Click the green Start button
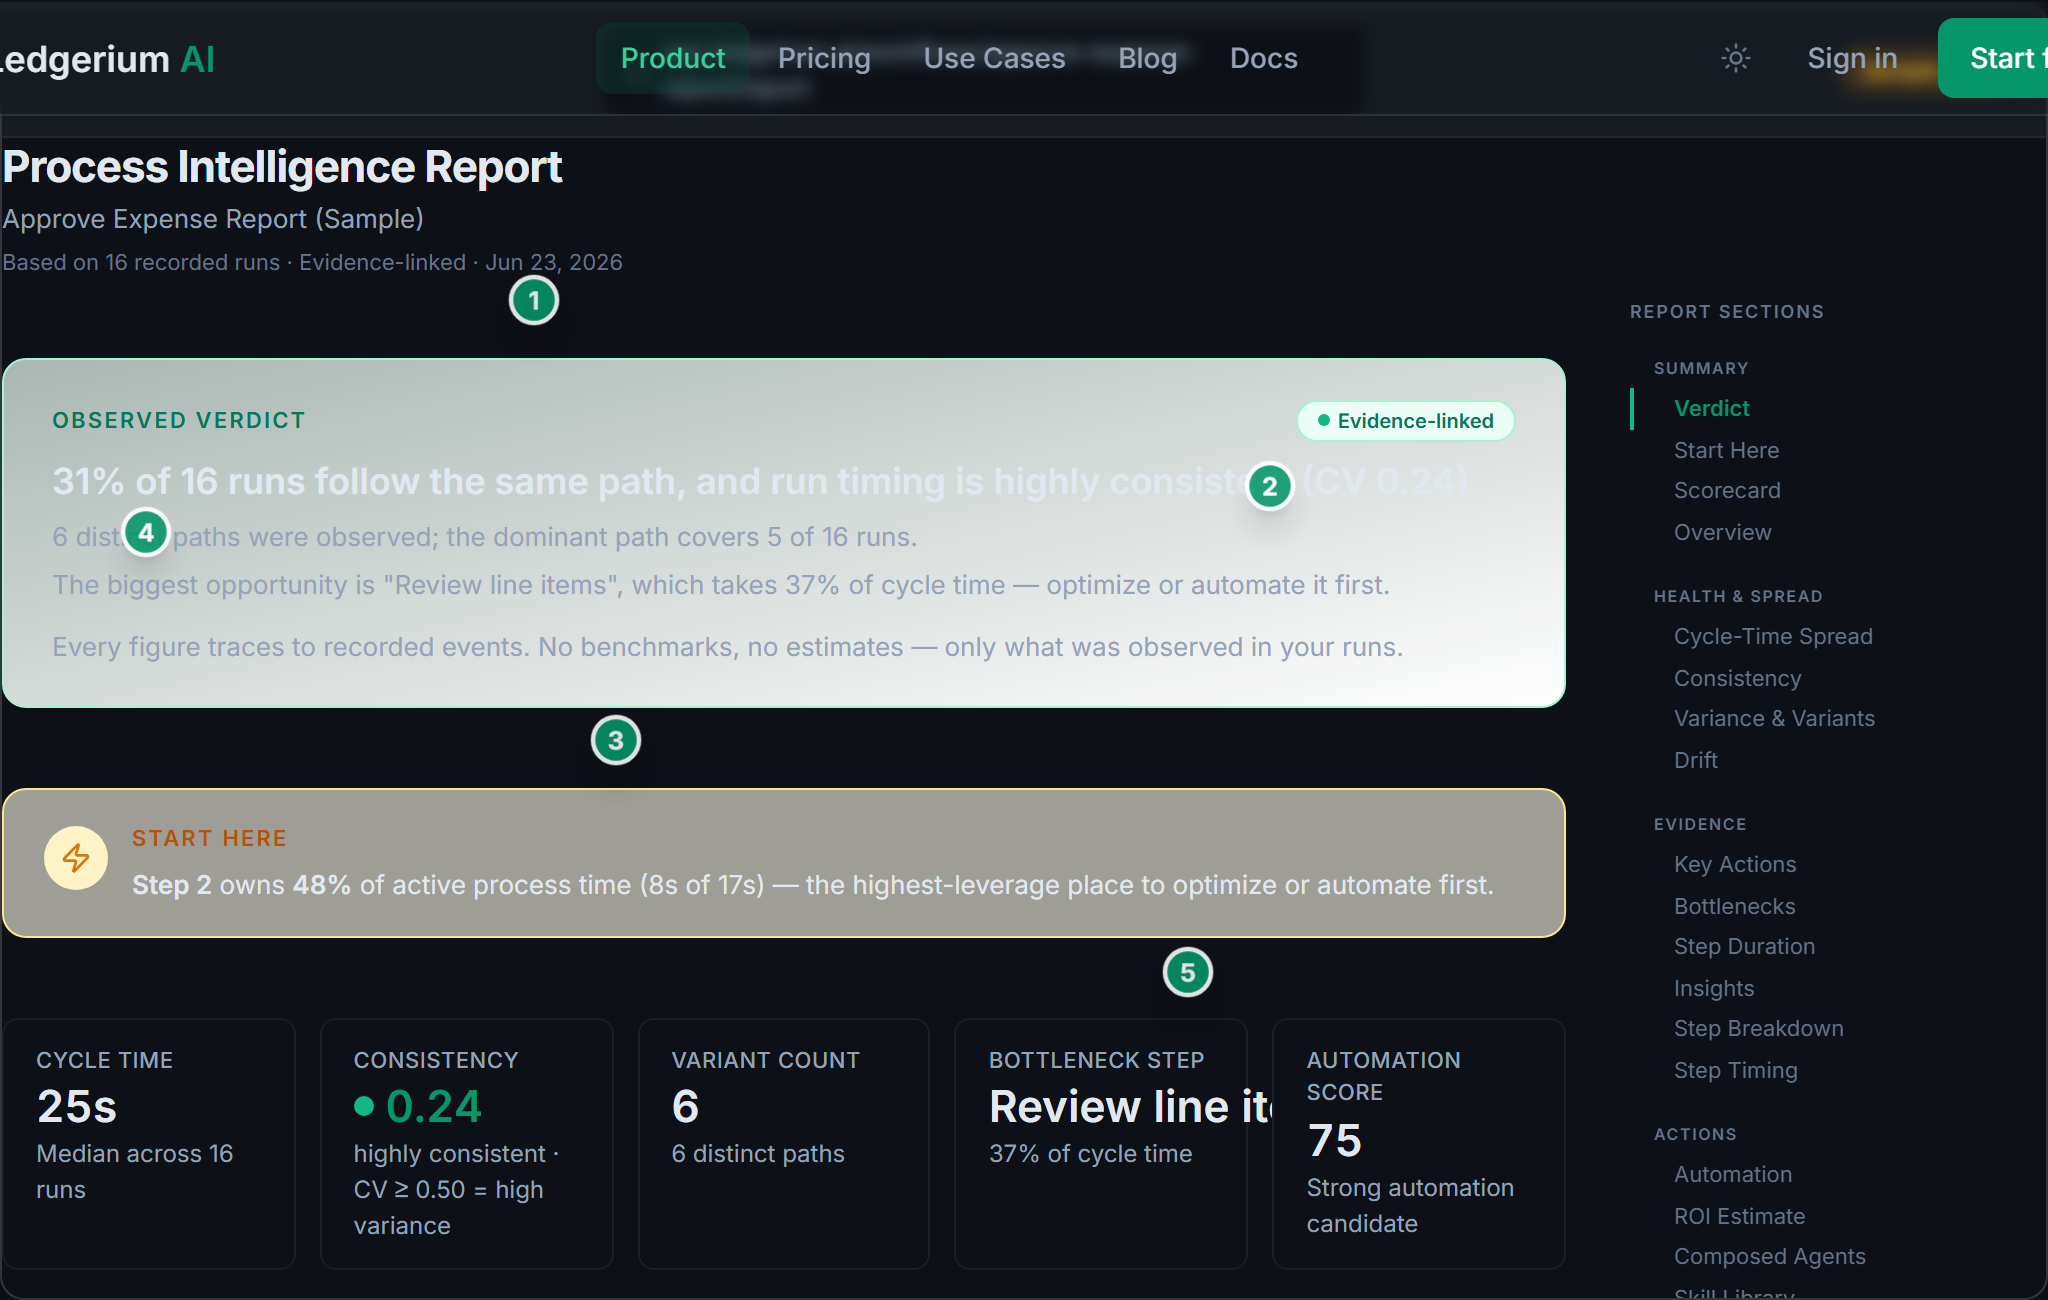The width and height of the screenshot is (2048, 1300). [1993, 58]
